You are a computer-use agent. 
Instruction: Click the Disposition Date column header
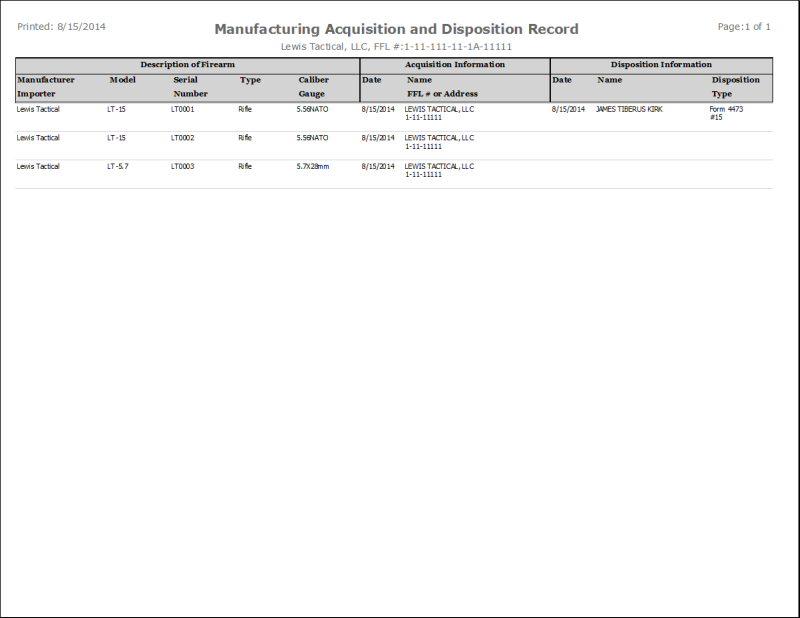pyautogui.click(x=562, y=80)
